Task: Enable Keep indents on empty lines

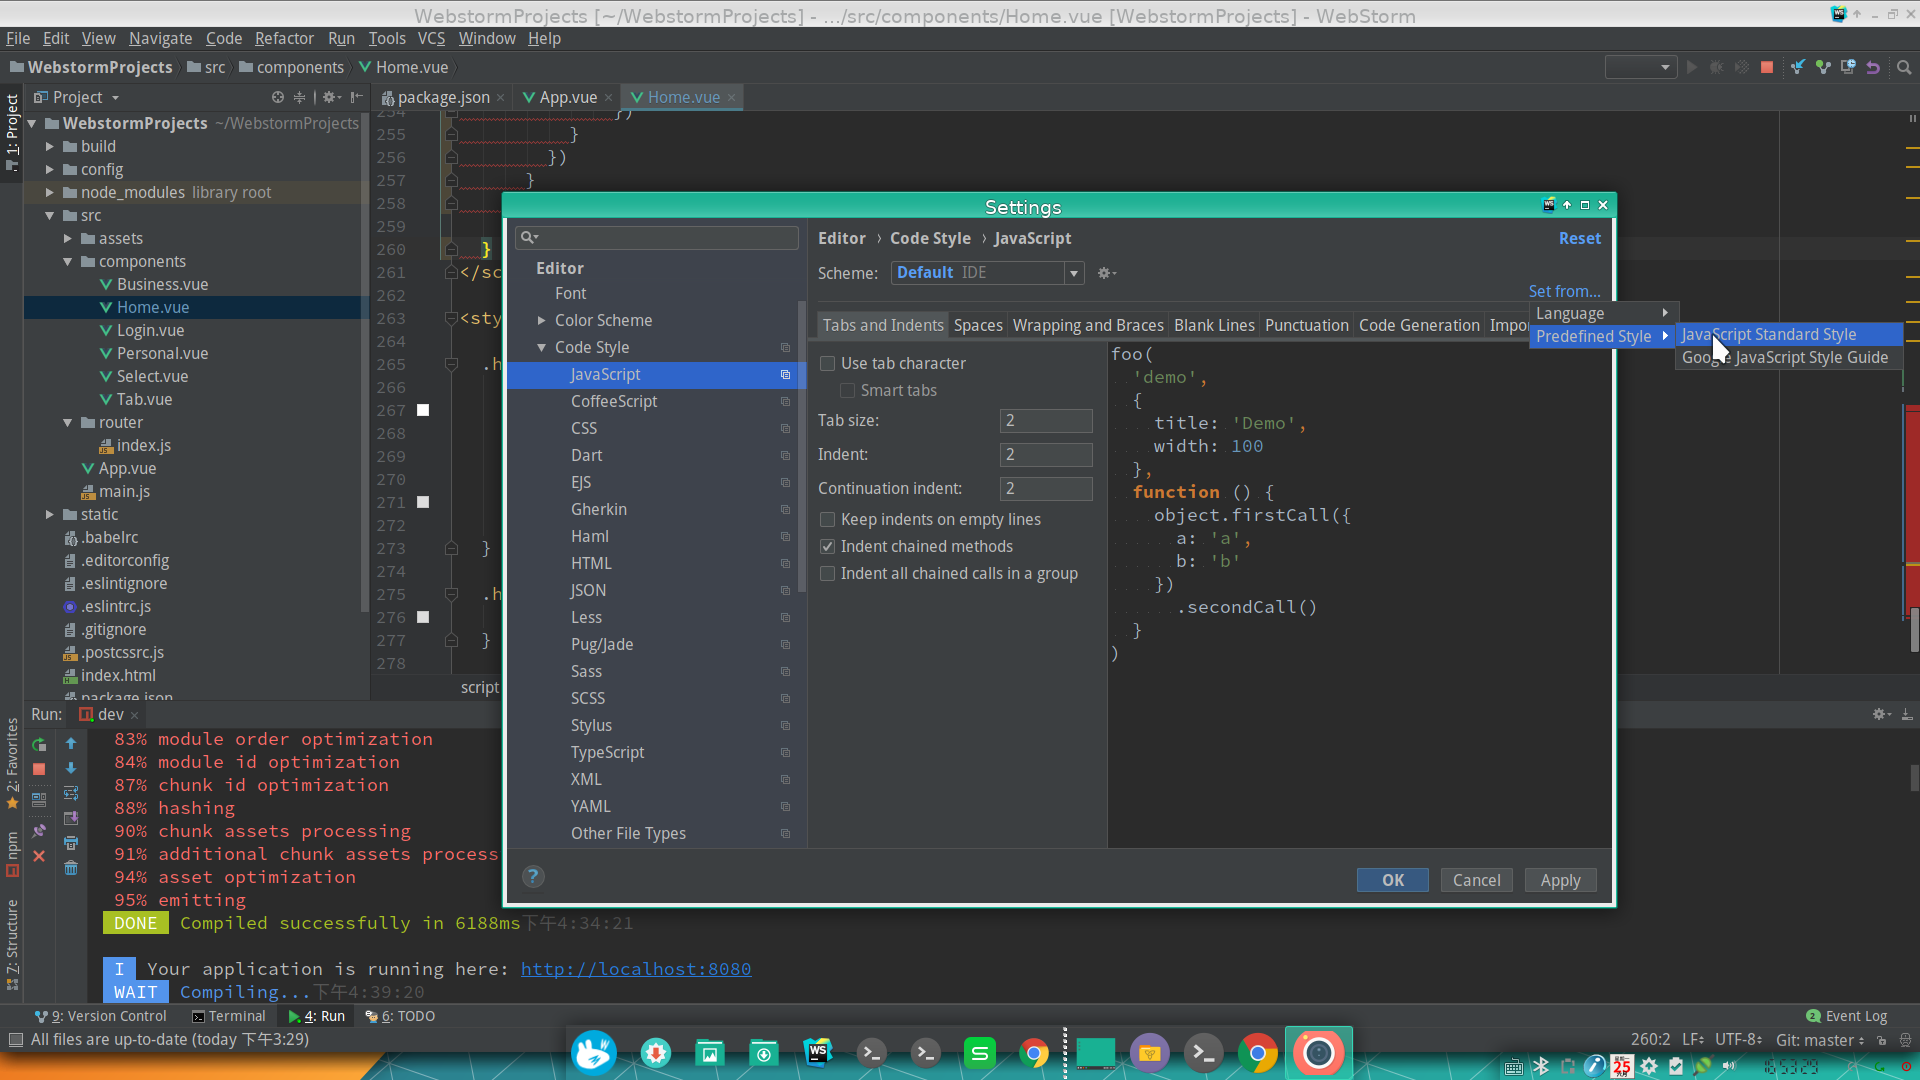Action: click(x=827, y=520)
